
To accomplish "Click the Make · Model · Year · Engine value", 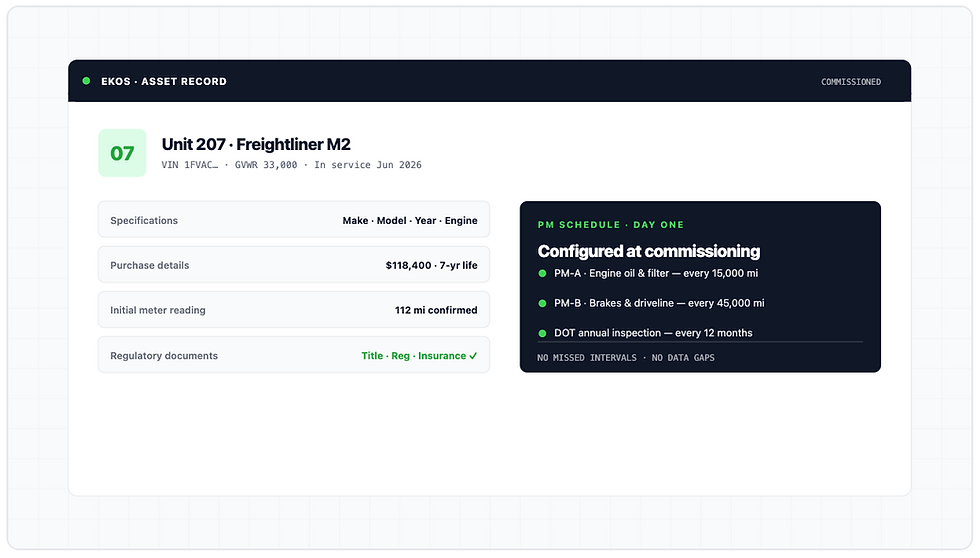I will [410, 221].
